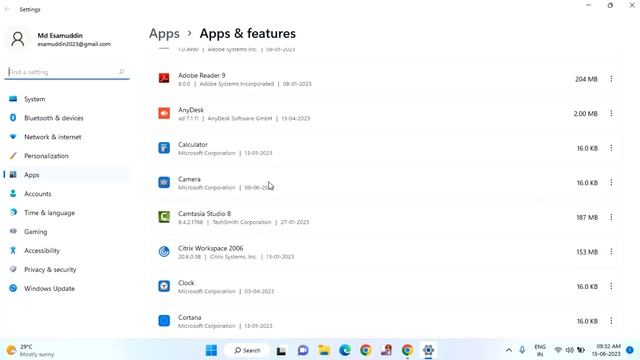Open Accounts settings
This screenshot has height=360, width=640.
[x=67, y=193]
